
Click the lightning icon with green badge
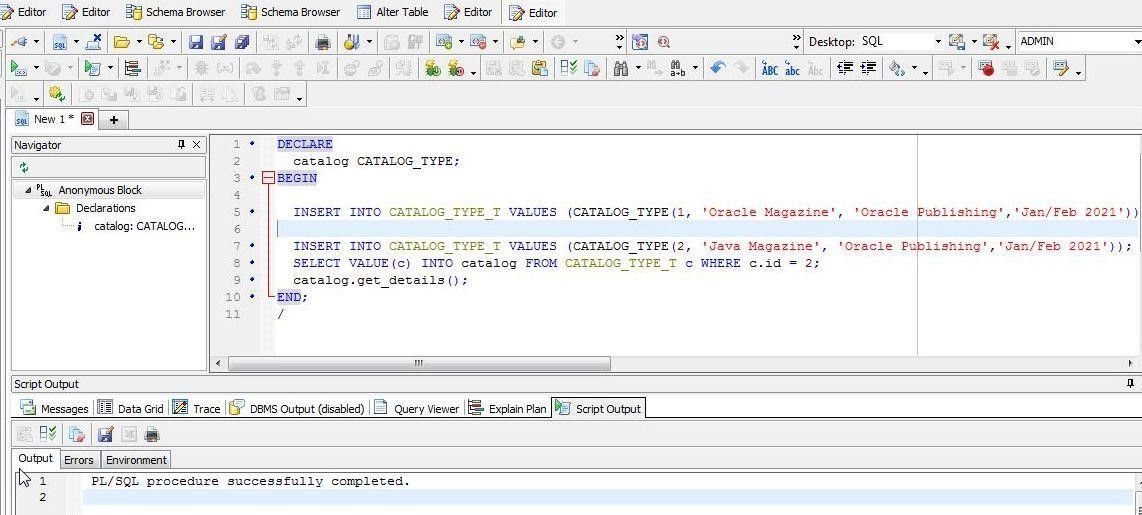point(433,68)
